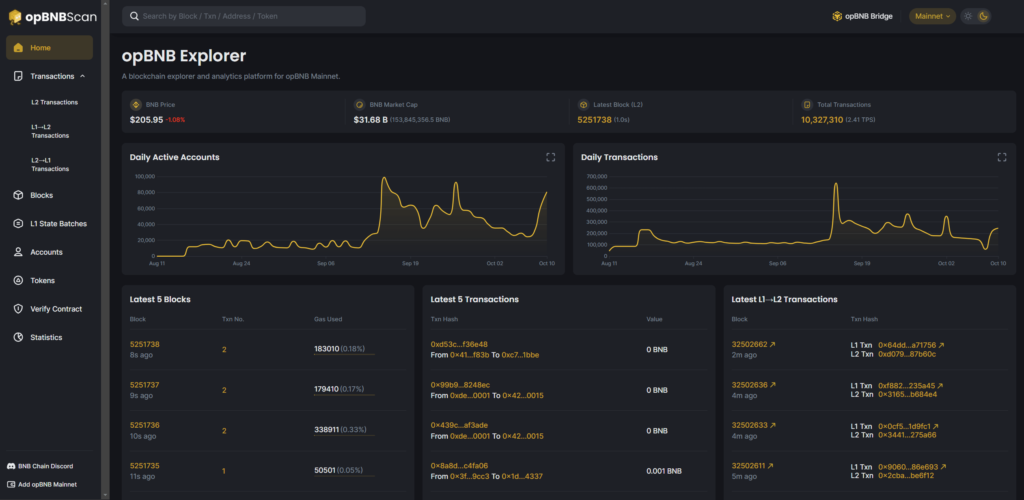The width and height of the screenshot is (1024, 500).
Task: Open the Home sidebar item
Action: point(50,48)
